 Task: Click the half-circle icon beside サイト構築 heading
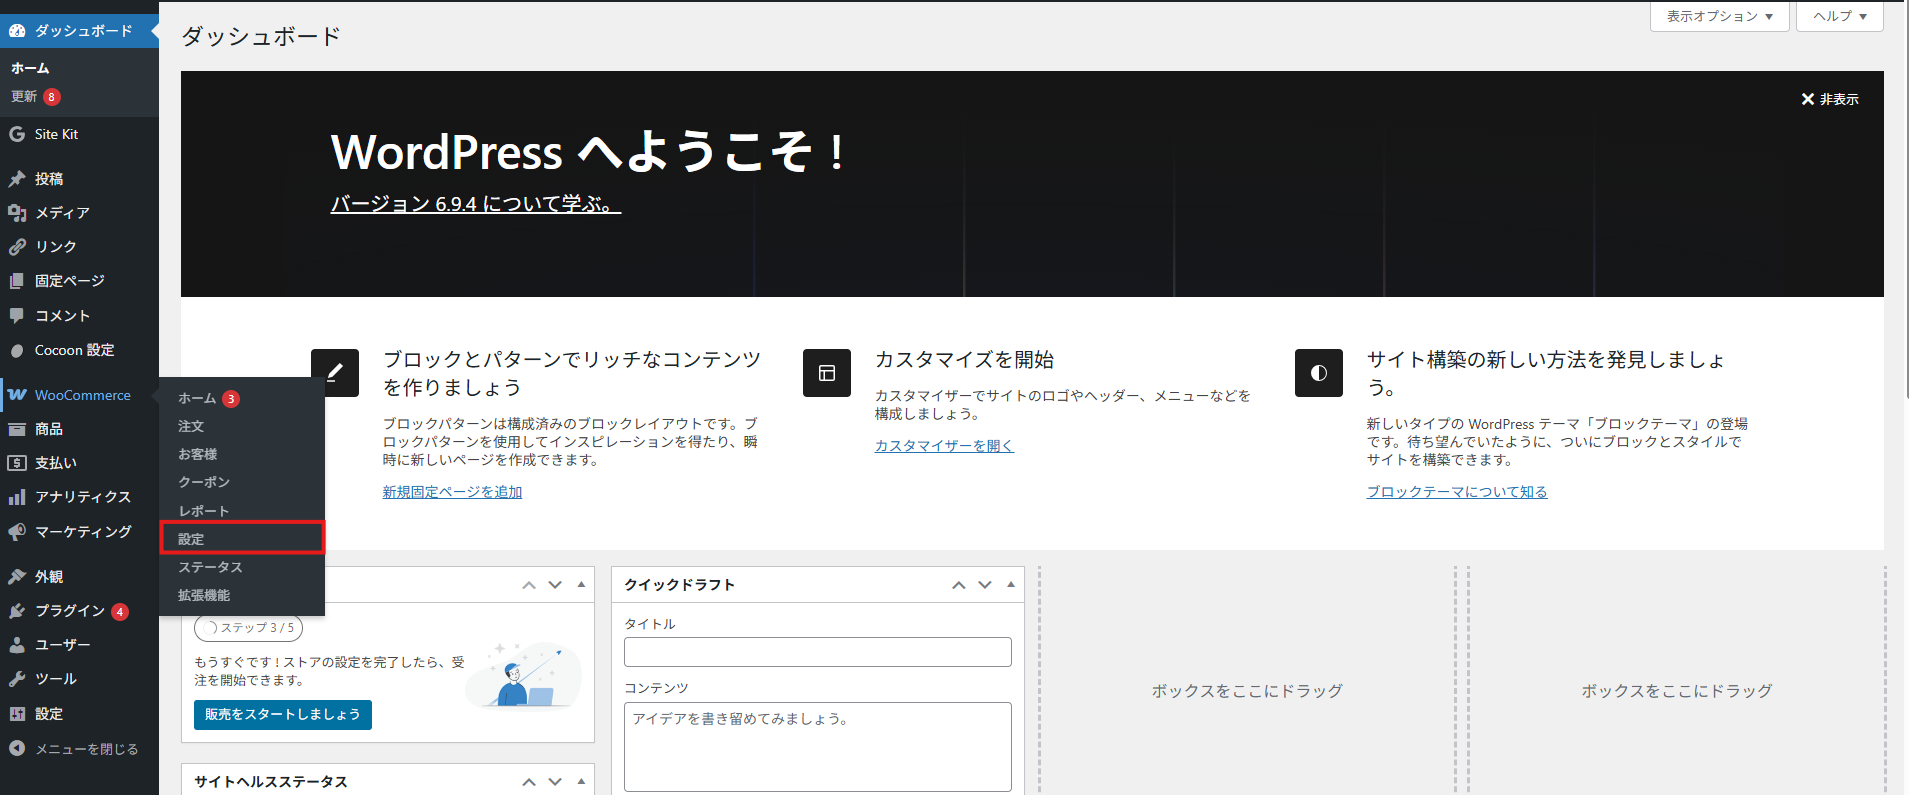pyautogui.click(x=1319, y=373)
